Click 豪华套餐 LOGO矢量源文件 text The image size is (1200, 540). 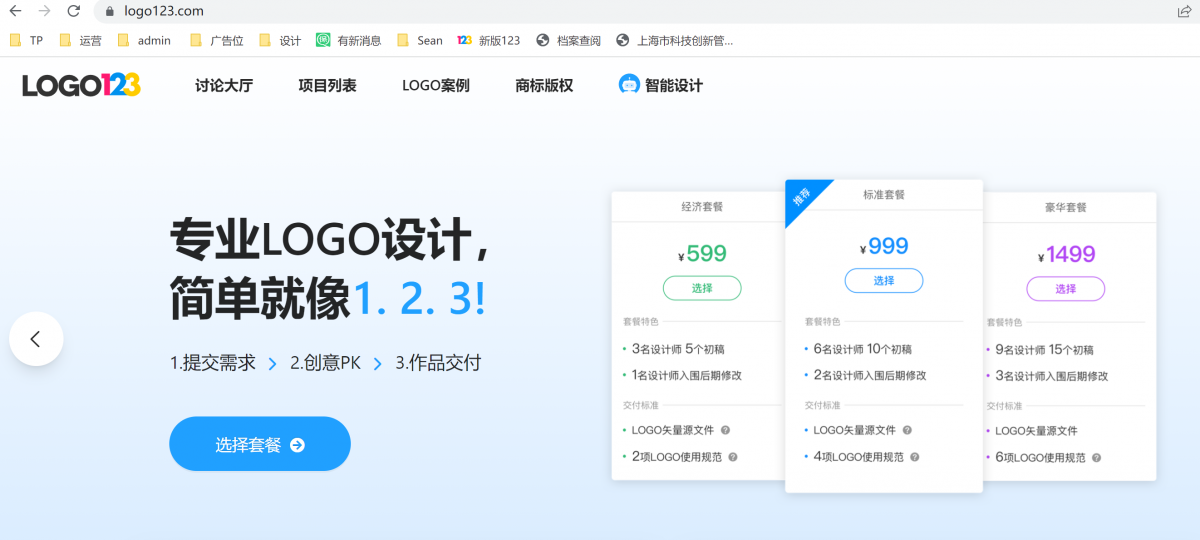coord(1036,431)
